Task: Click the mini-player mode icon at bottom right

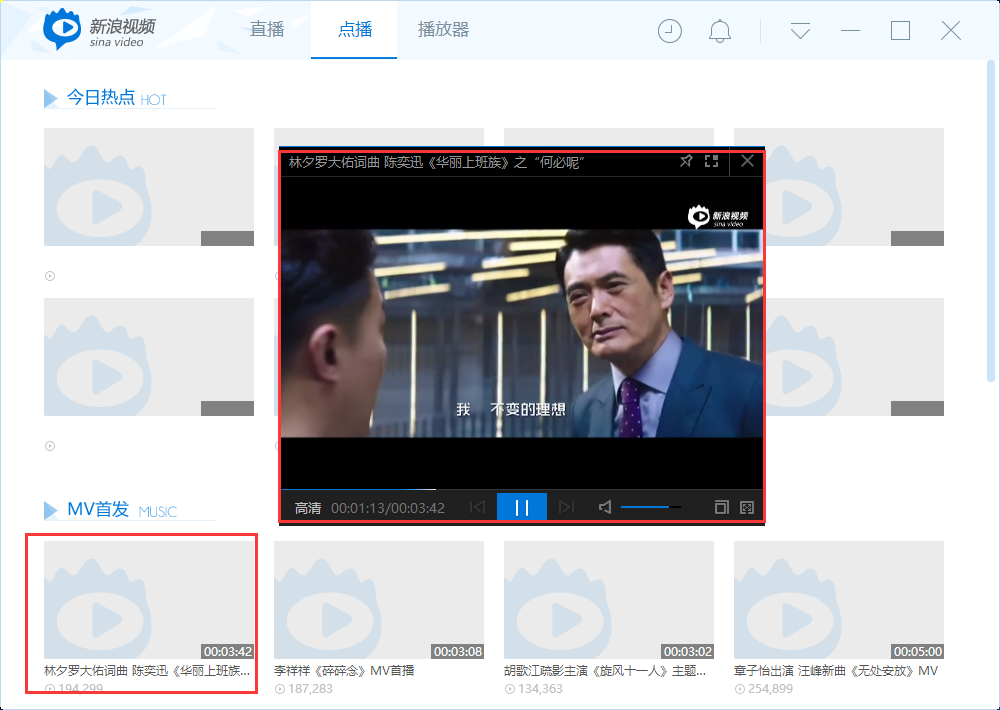Action: pos(746,507)
